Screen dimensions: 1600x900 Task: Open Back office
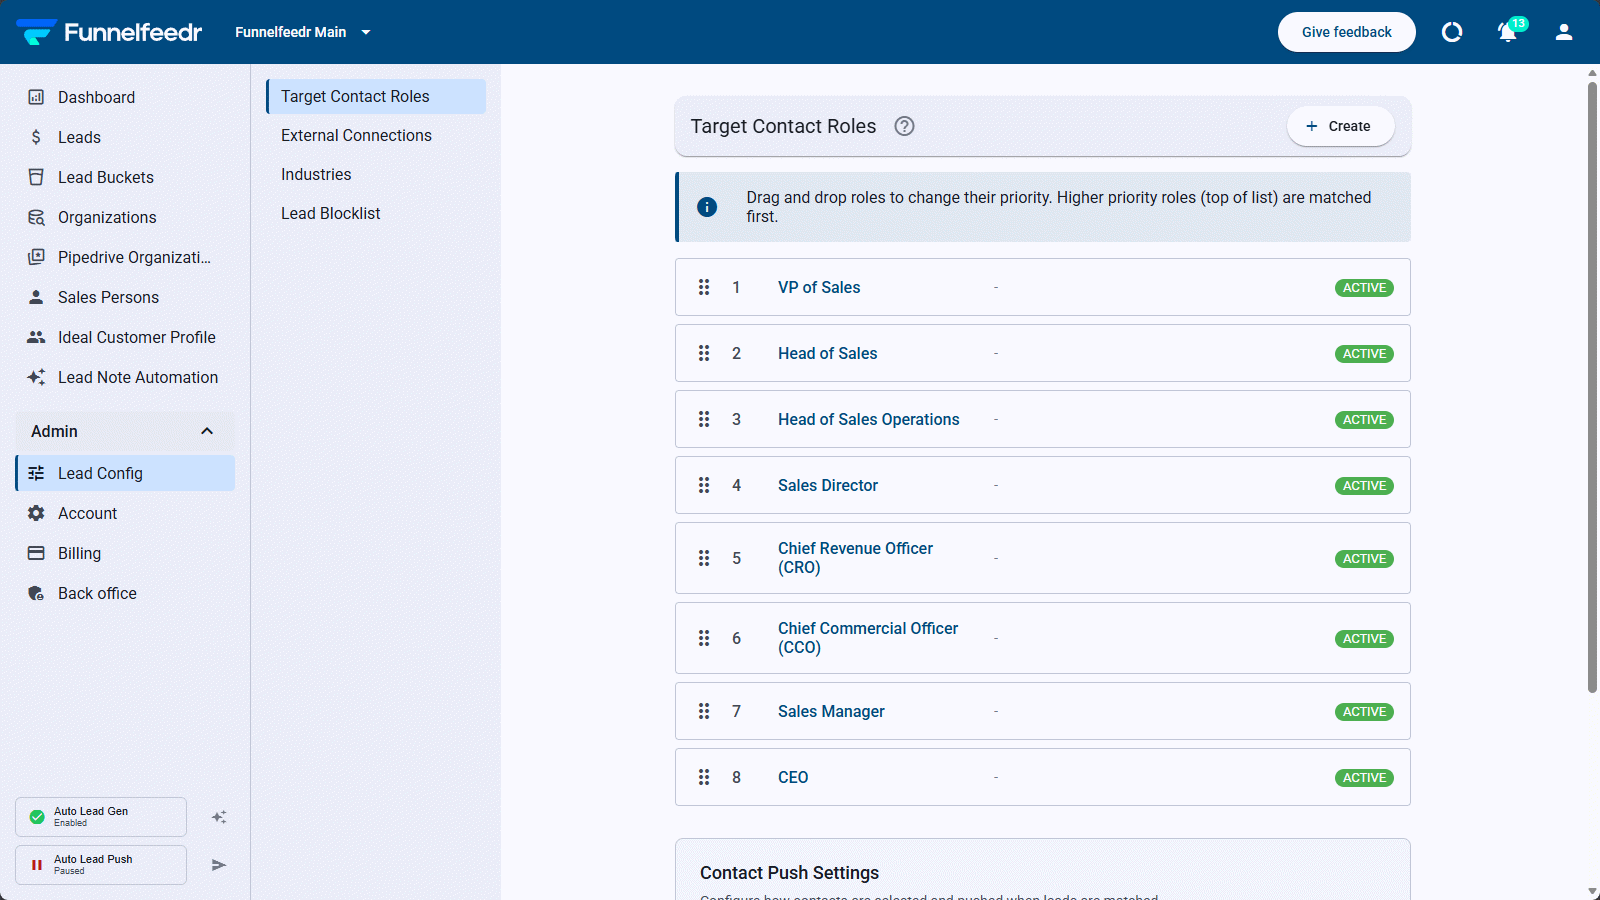[125, 593]
